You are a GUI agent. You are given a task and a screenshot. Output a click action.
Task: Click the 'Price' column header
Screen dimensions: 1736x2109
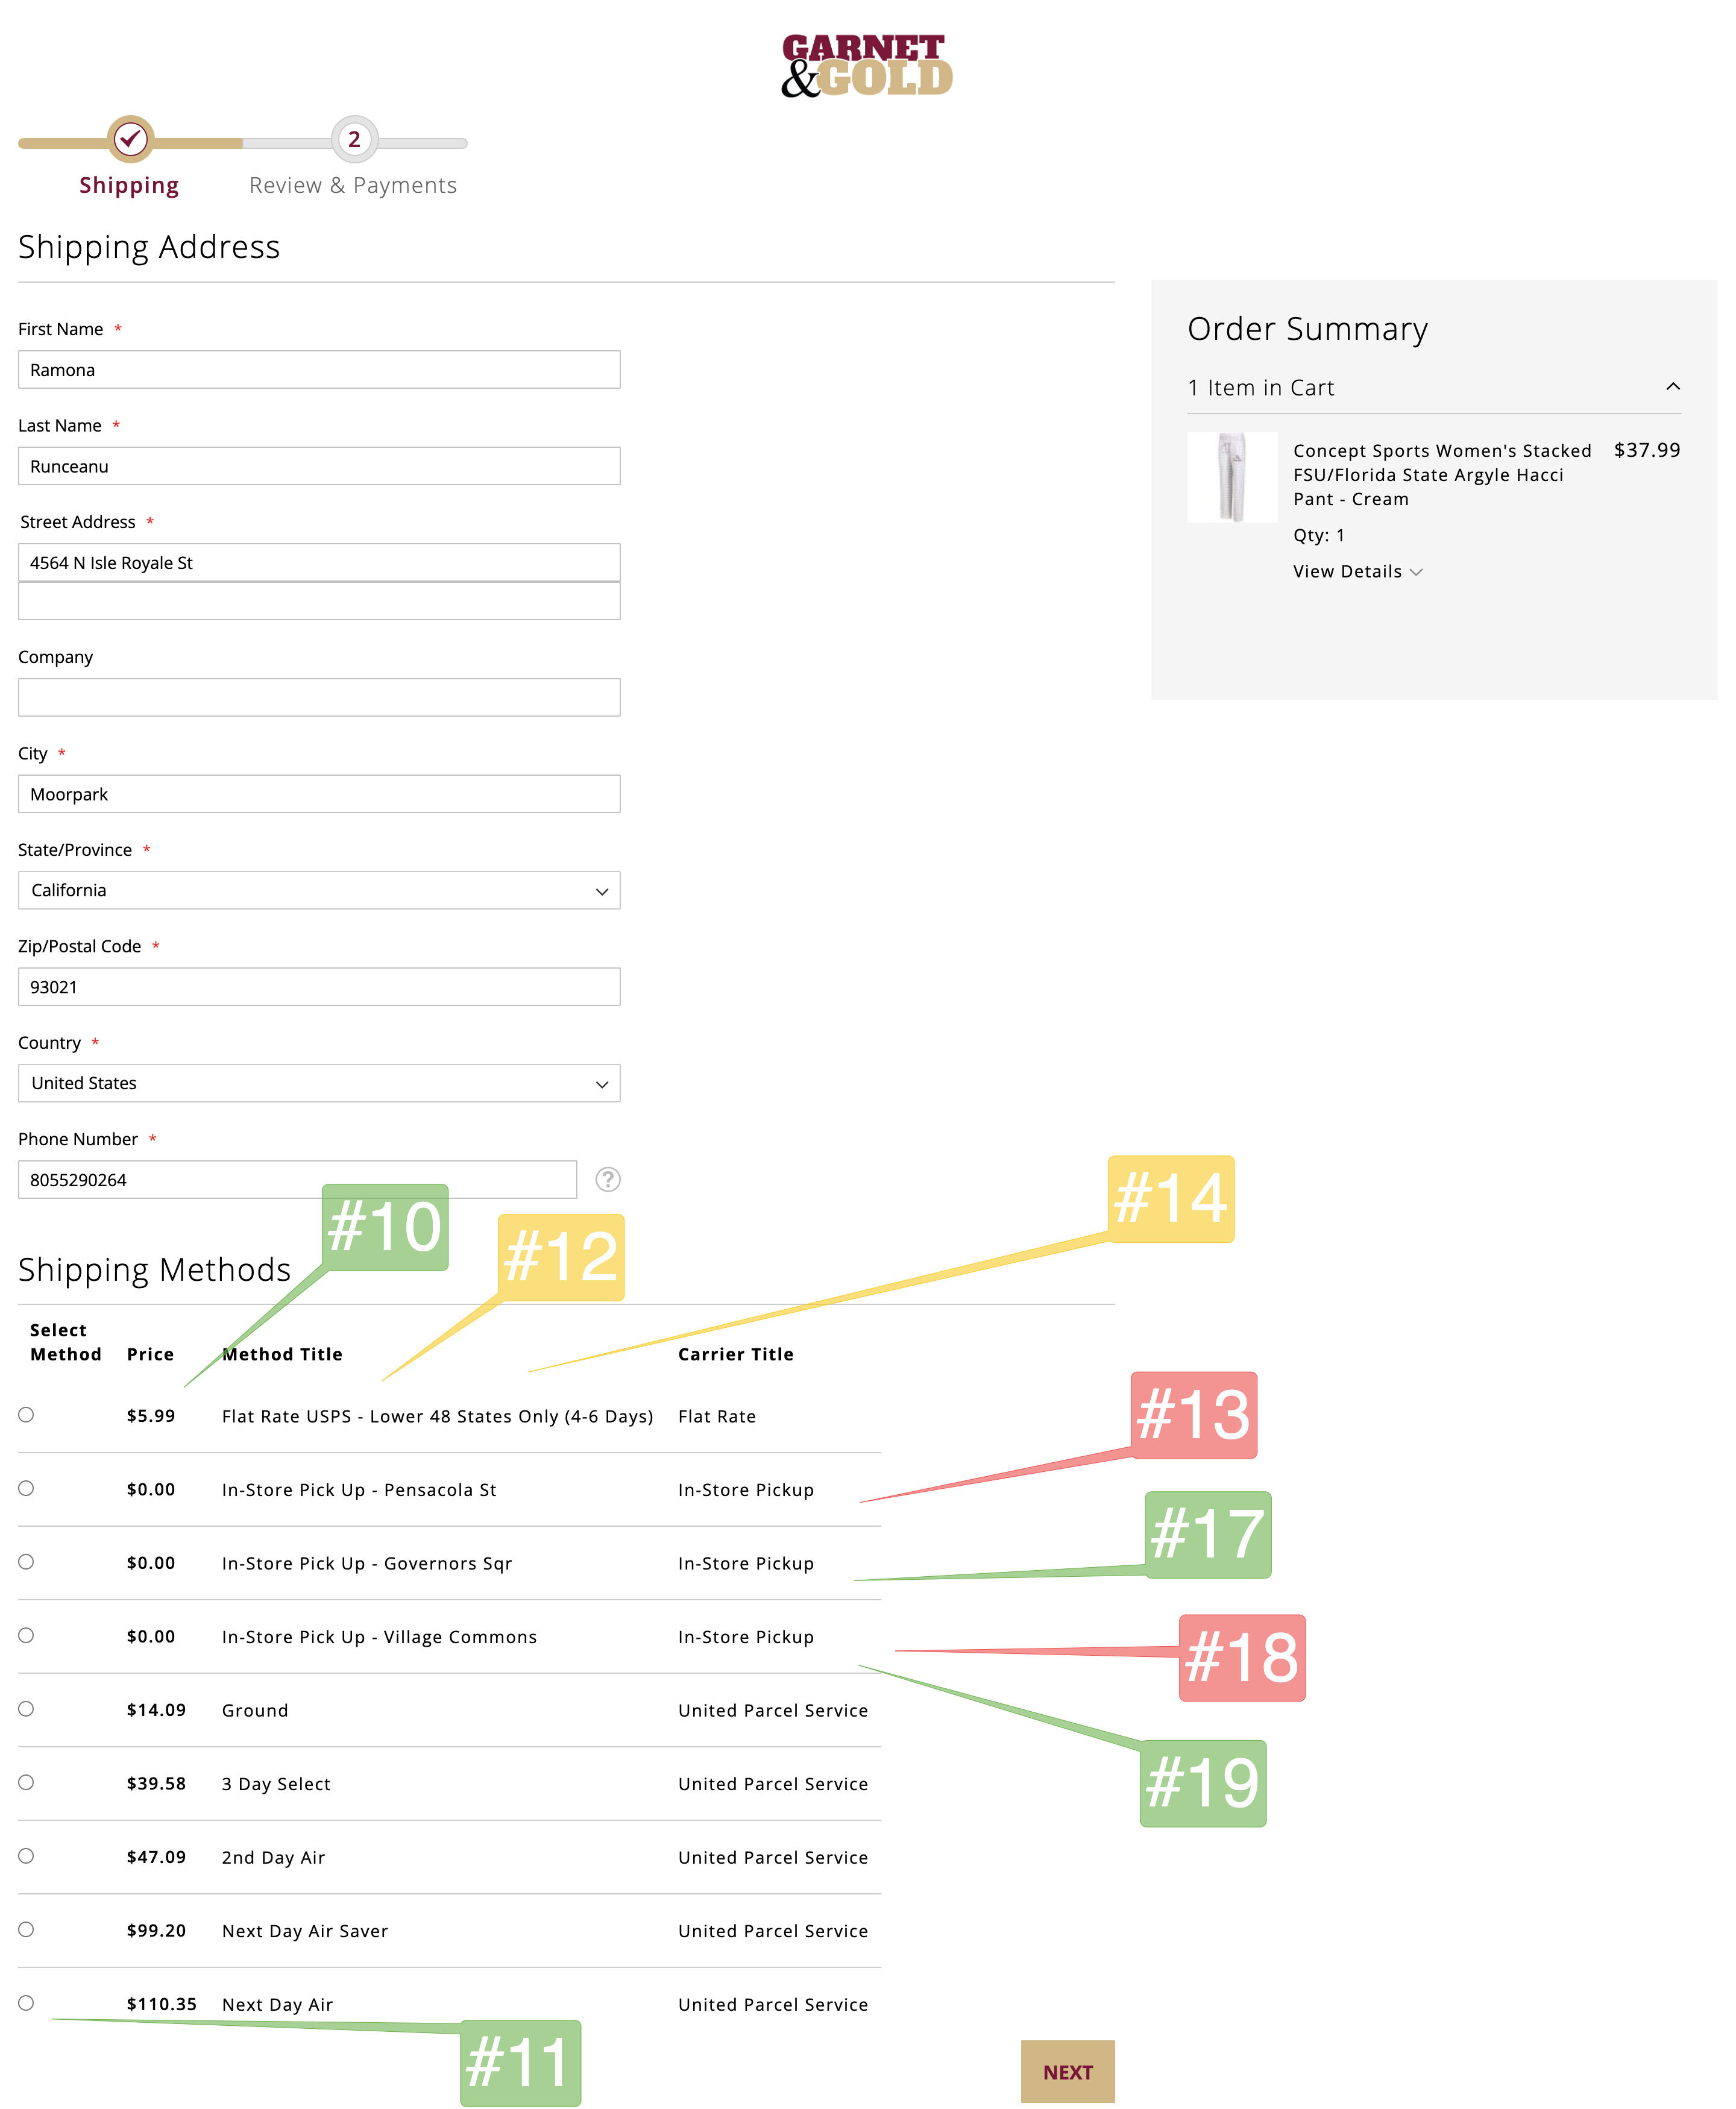(x=150, y=1354)
